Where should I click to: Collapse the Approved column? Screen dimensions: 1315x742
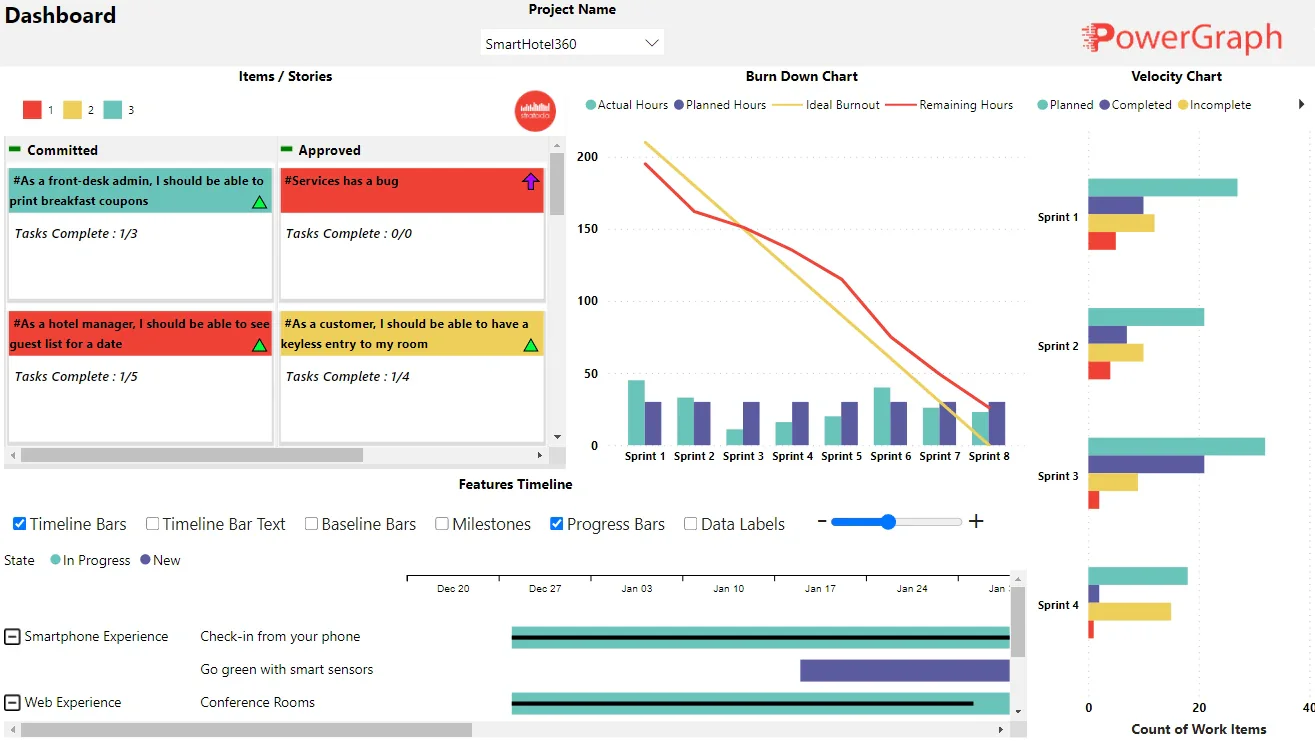click(285, 149)
